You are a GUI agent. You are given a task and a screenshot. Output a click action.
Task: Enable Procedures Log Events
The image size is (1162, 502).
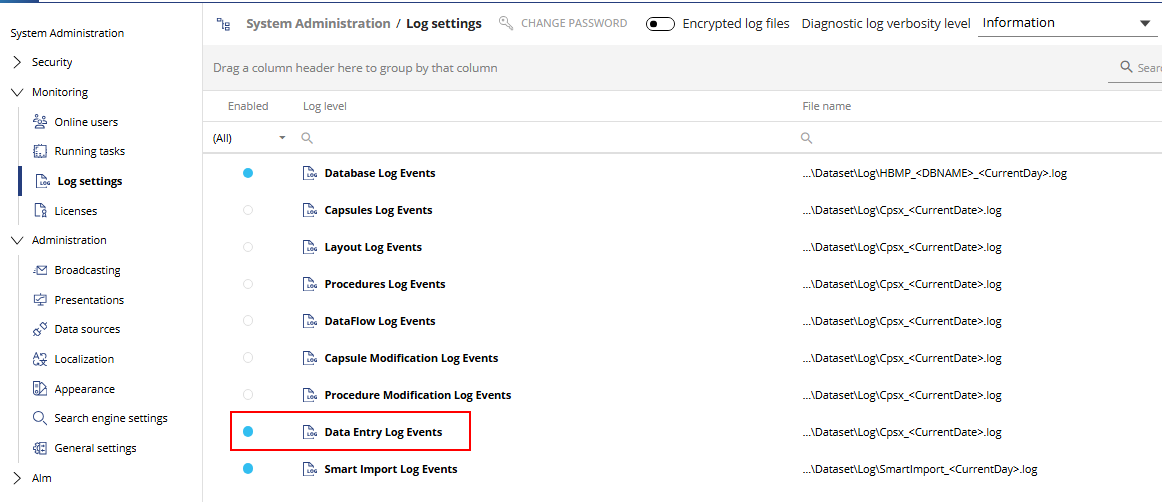(248, 284)
